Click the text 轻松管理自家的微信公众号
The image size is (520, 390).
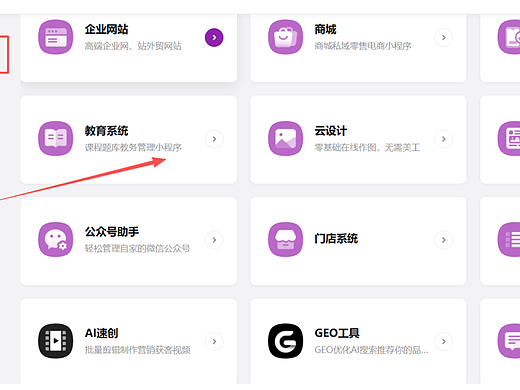point(137,248)
